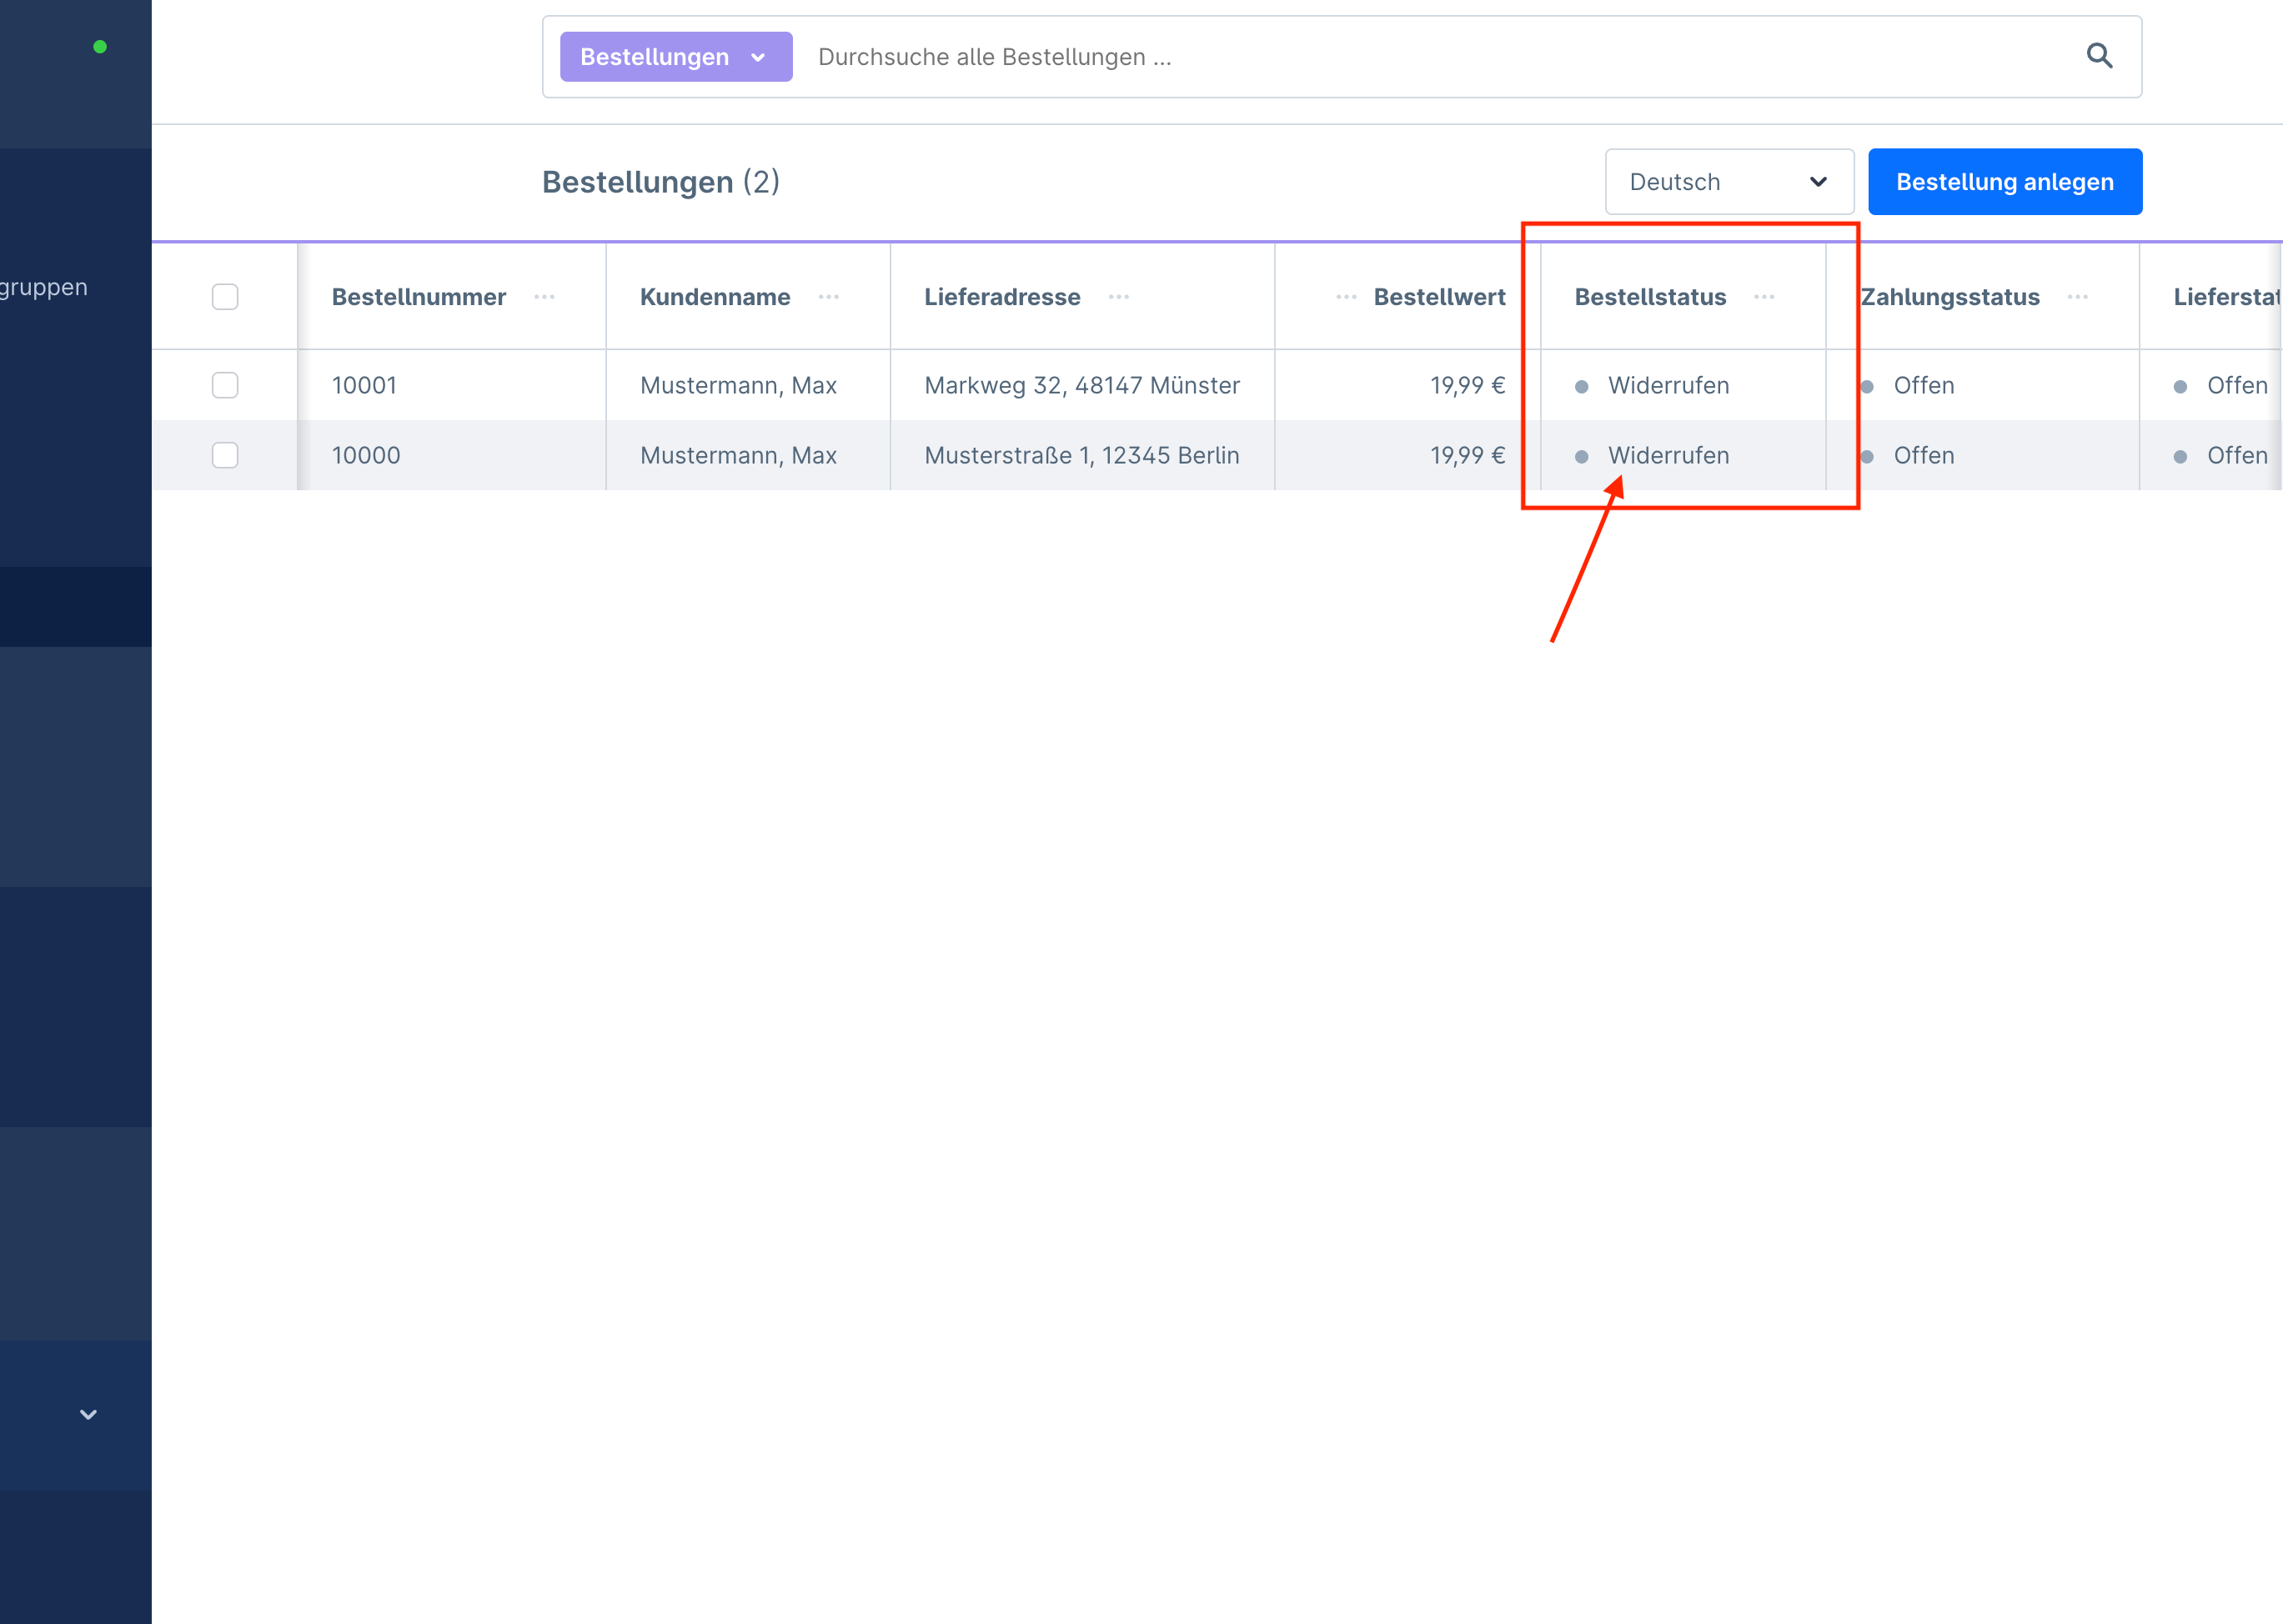
Task: Open Bestellnummer column options dots
Action: (544, 297)
